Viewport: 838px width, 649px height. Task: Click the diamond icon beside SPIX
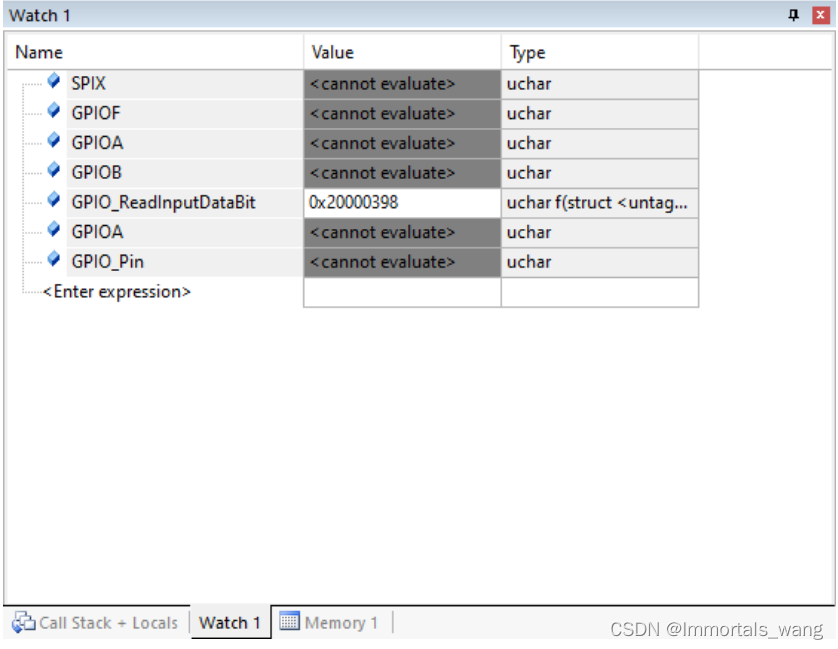[x=52, y=84]
